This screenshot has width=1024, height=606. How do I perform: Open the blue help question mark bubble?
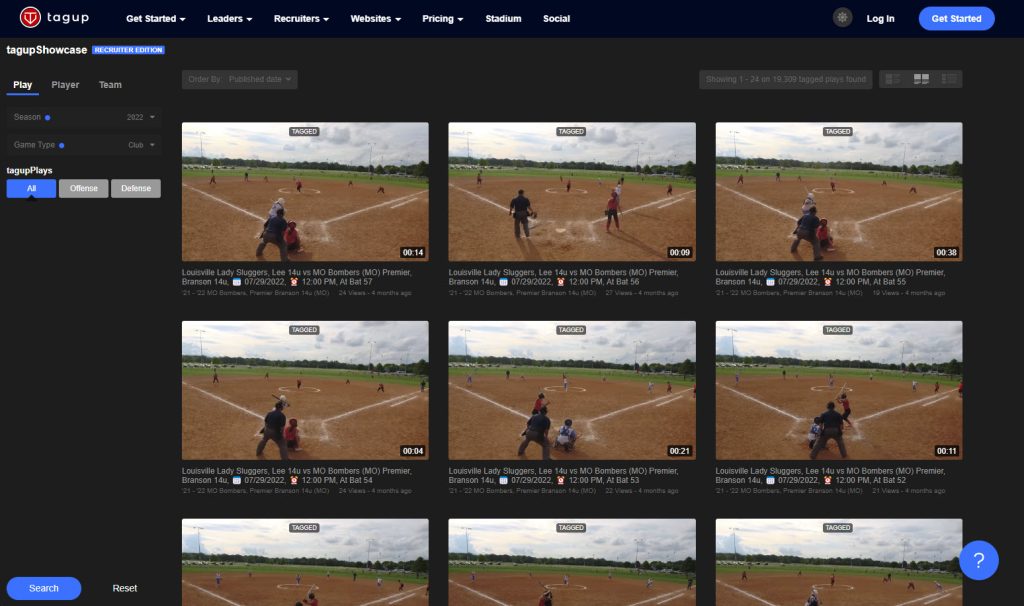[x=978, y=560]
